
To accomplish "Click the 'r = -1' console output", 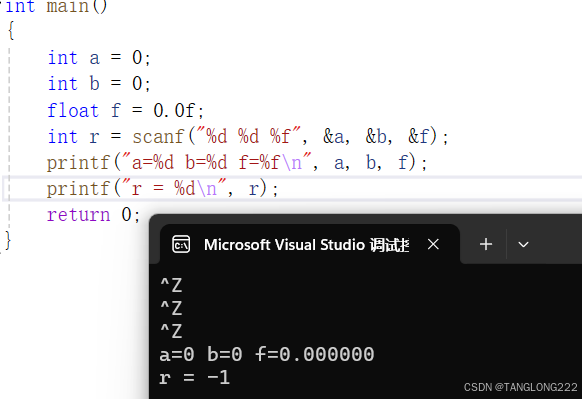I will pos(194,377).
